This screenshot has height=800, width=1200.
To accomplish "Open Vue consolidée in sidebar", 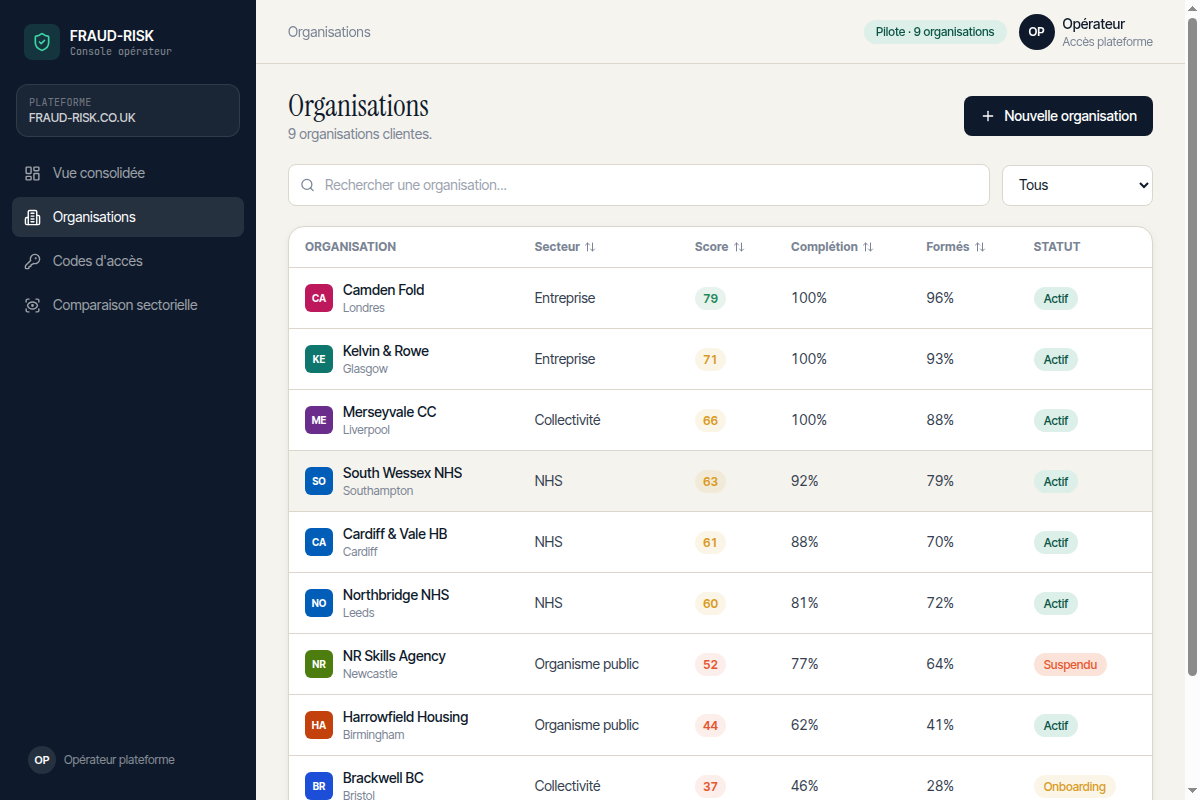I will (128, 173).
